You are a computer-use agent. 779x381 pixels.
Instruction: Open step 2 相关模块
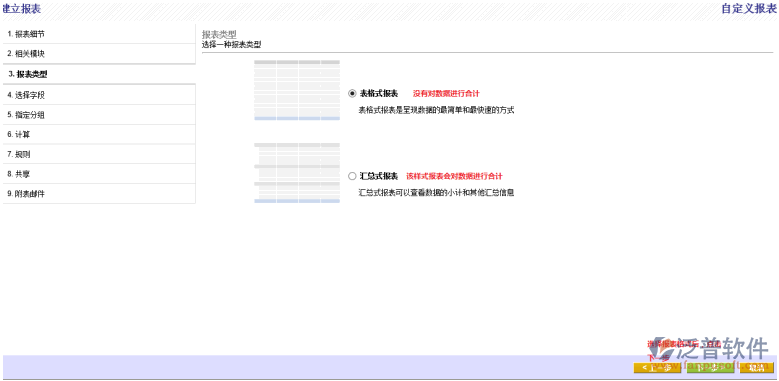coord(99,54)
